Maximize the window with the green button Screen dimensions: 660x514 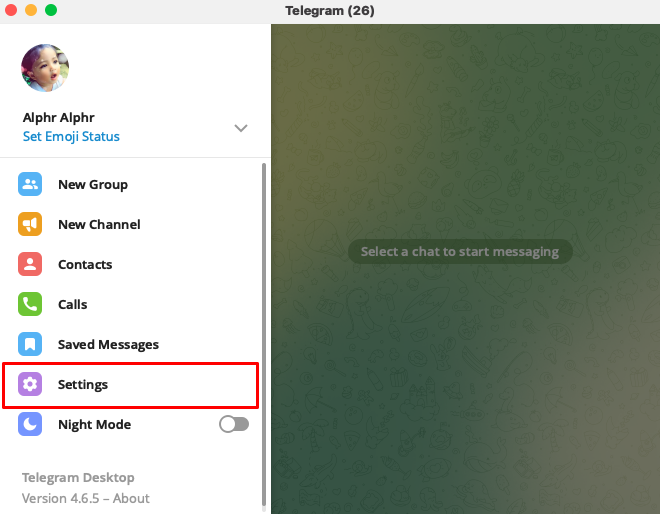click(51, 10)
